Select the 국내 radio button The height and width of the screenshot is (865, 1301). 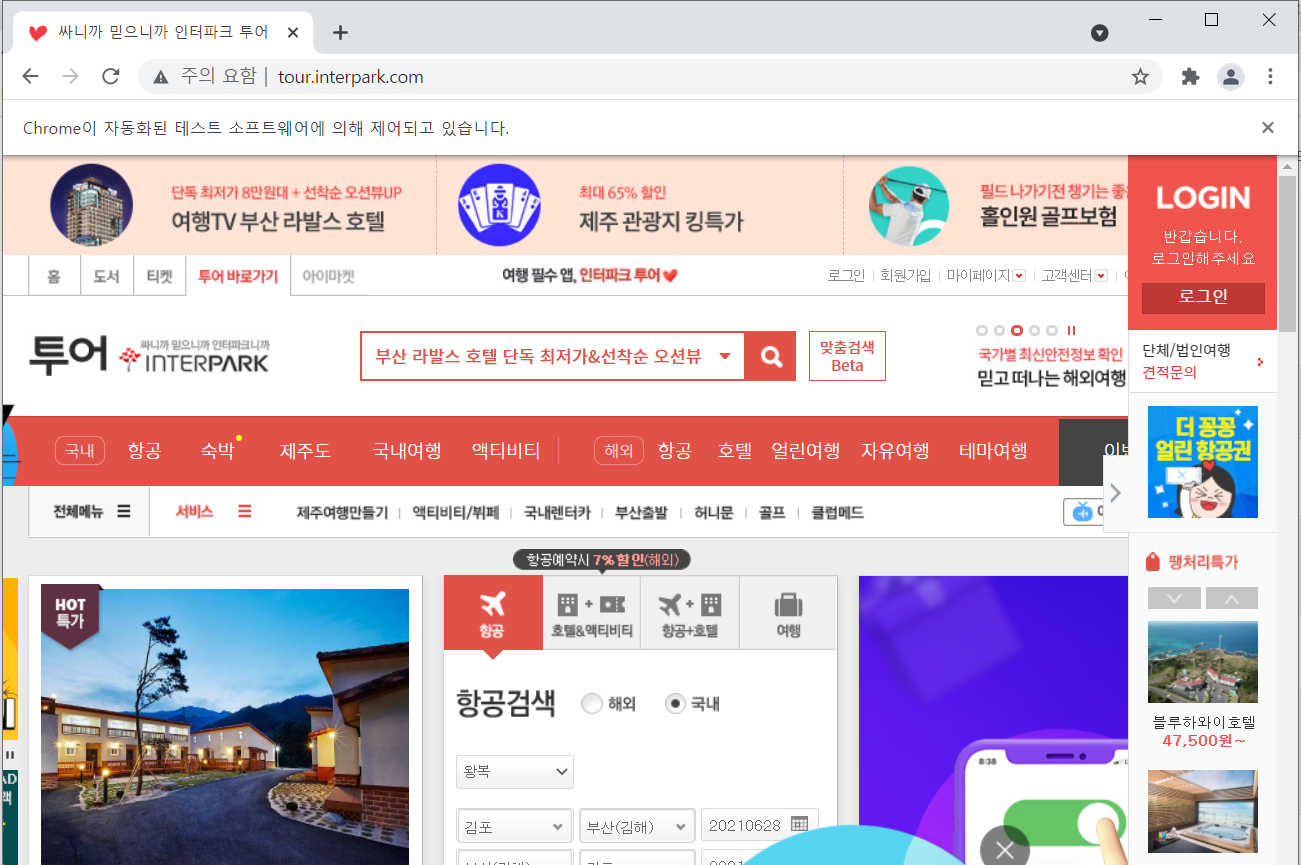click(675, 703)
